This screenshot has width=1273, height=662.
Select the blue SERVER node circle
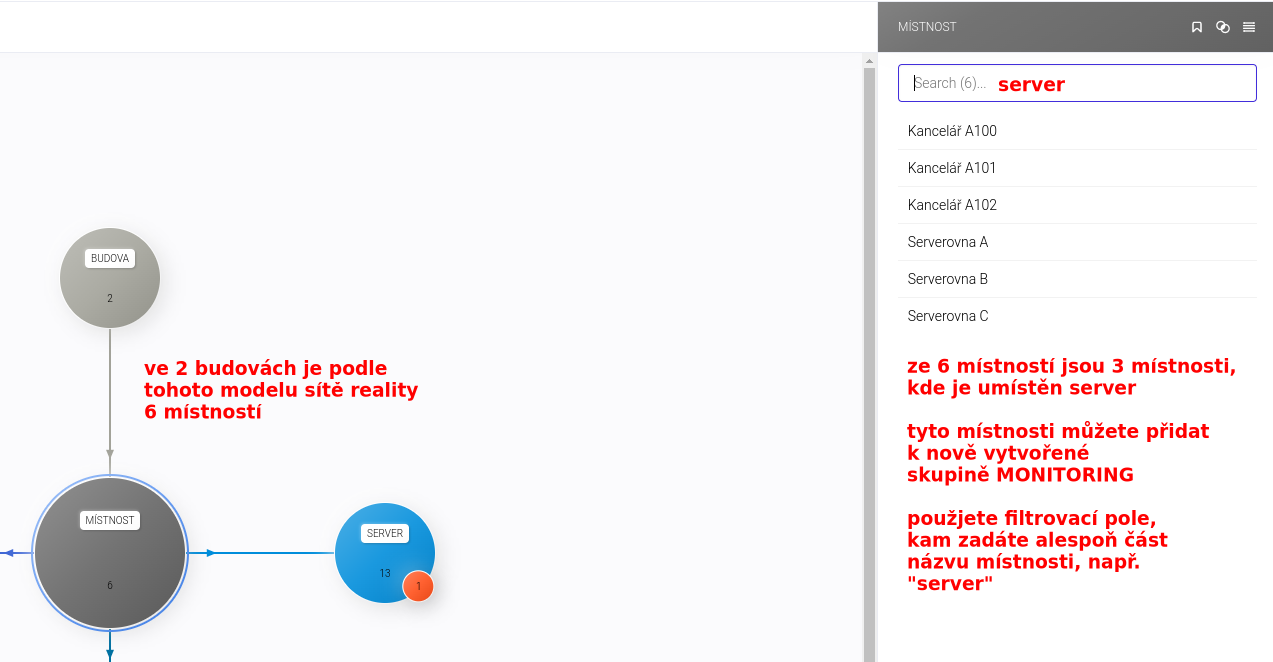click(x=380, y=550)
